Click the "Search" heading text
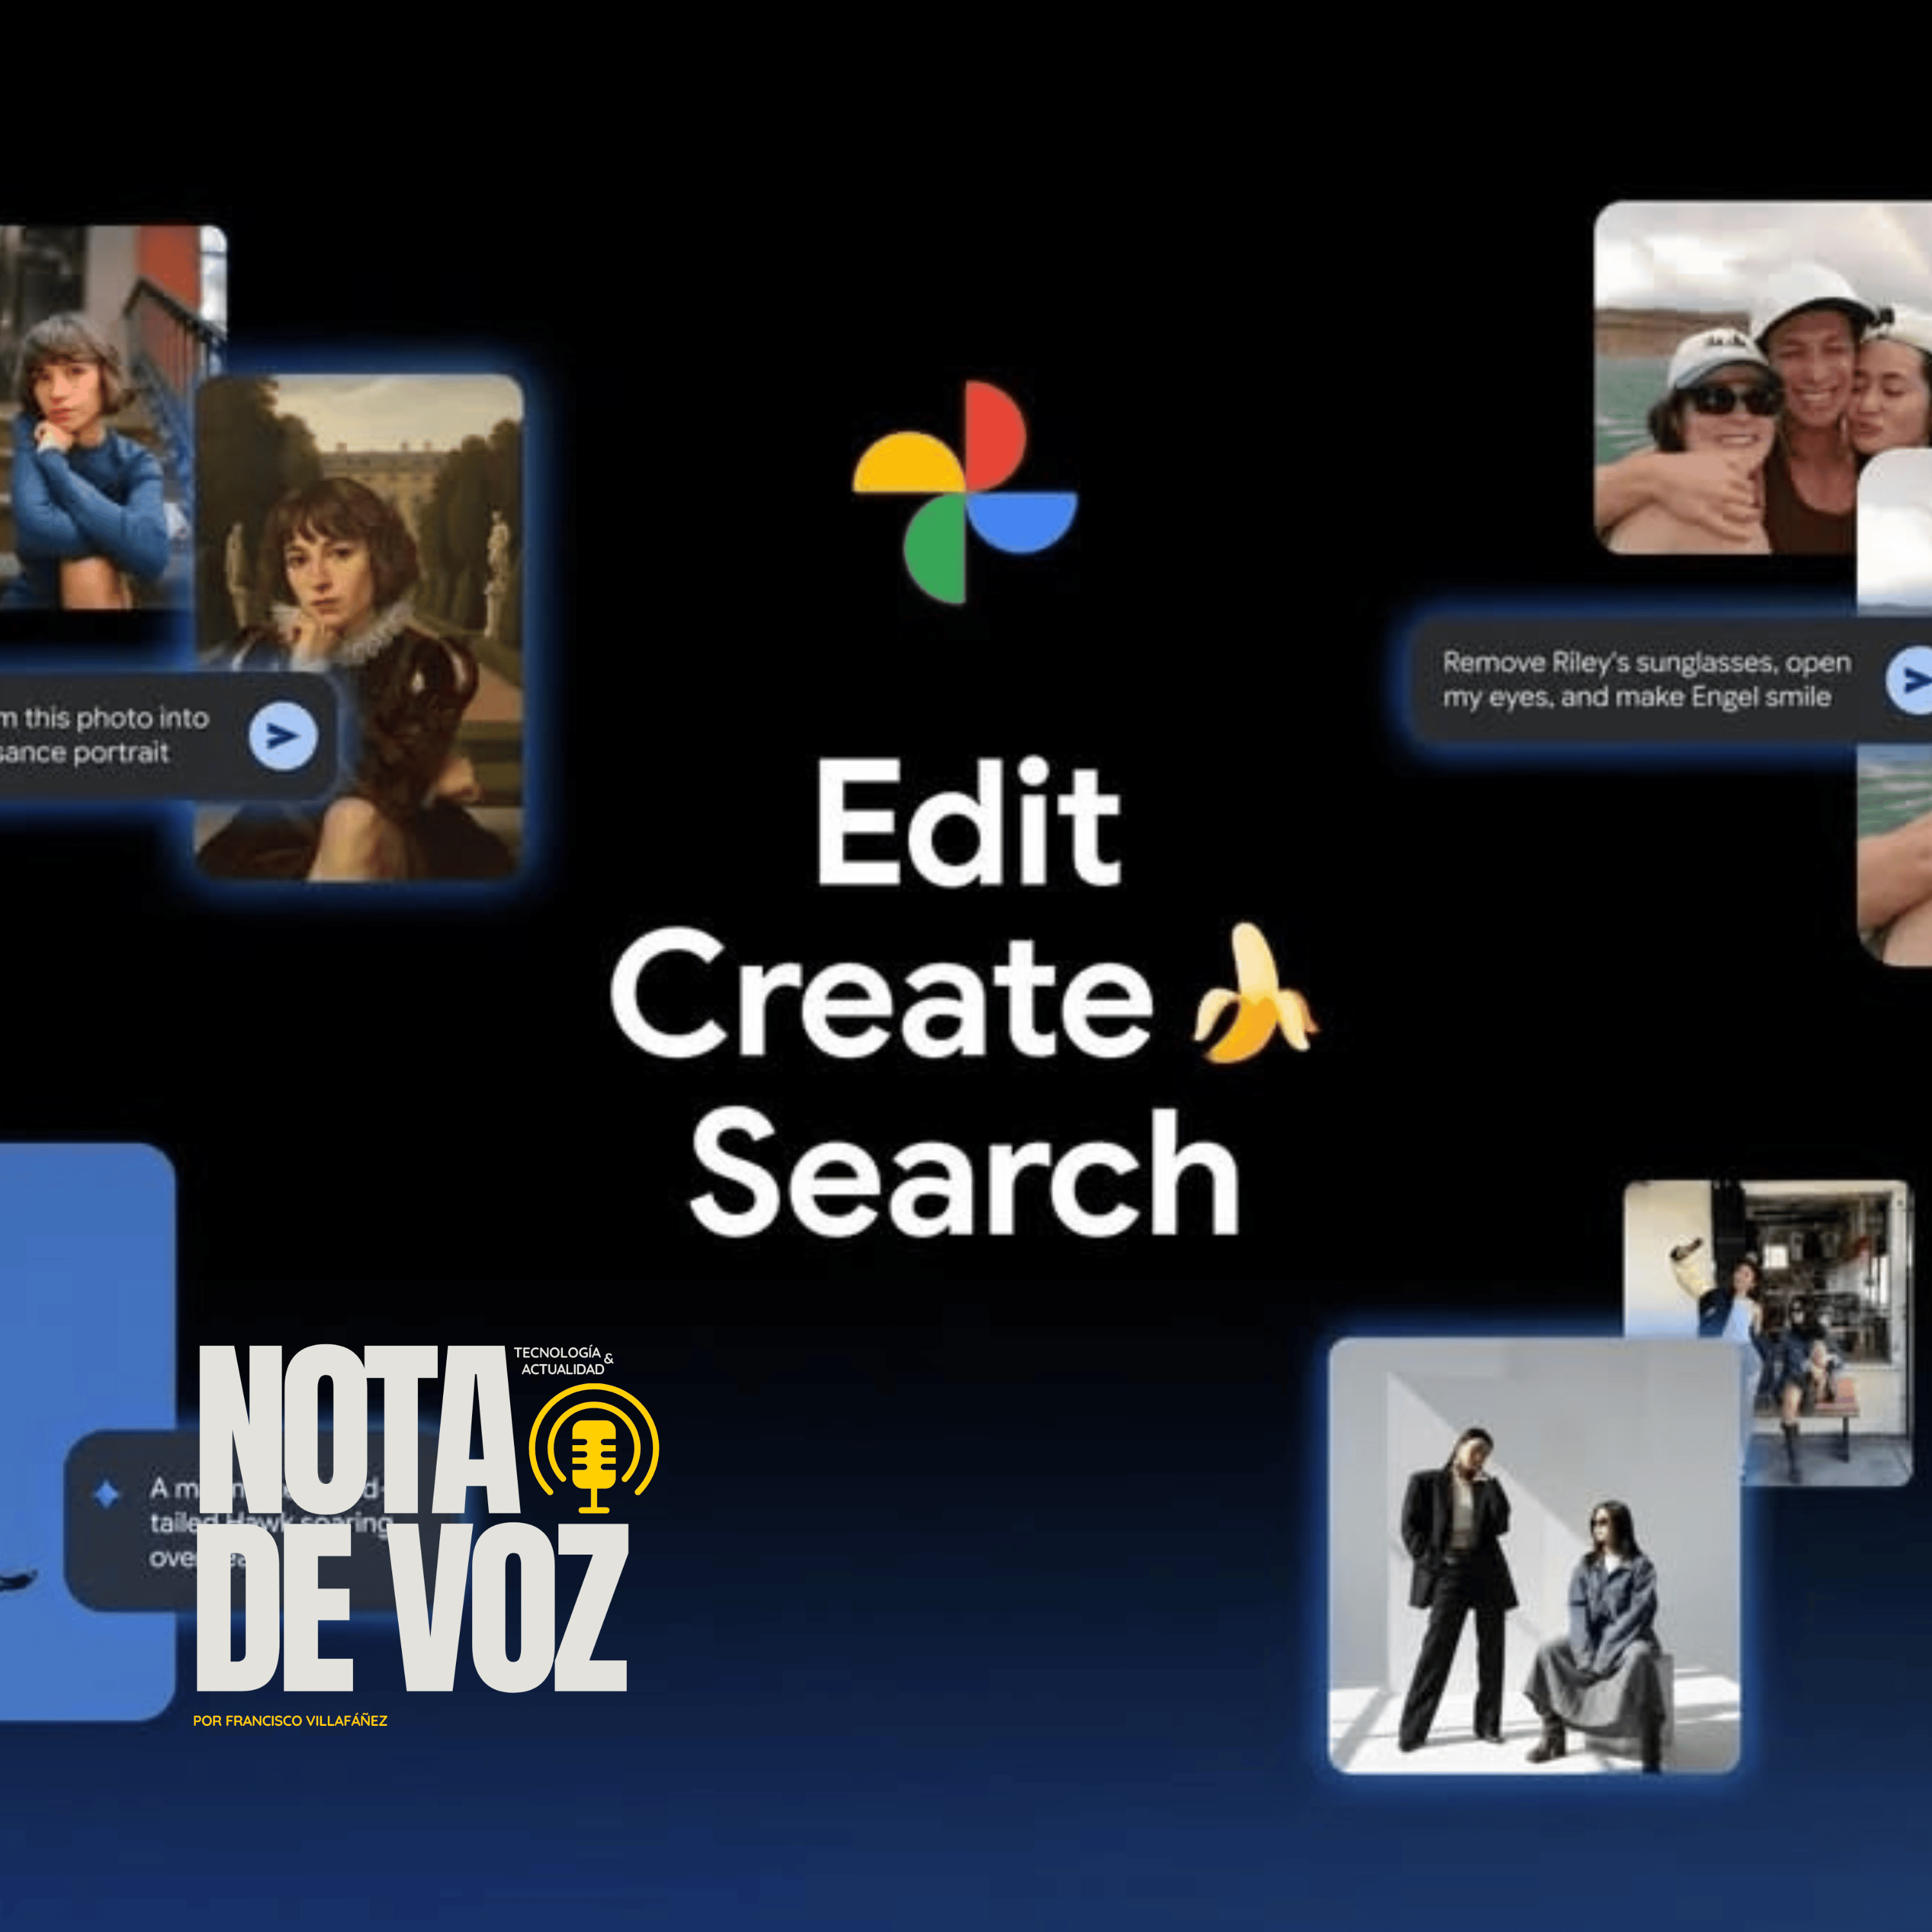The image size is (1932, 1932). (x=964, y=1172)
